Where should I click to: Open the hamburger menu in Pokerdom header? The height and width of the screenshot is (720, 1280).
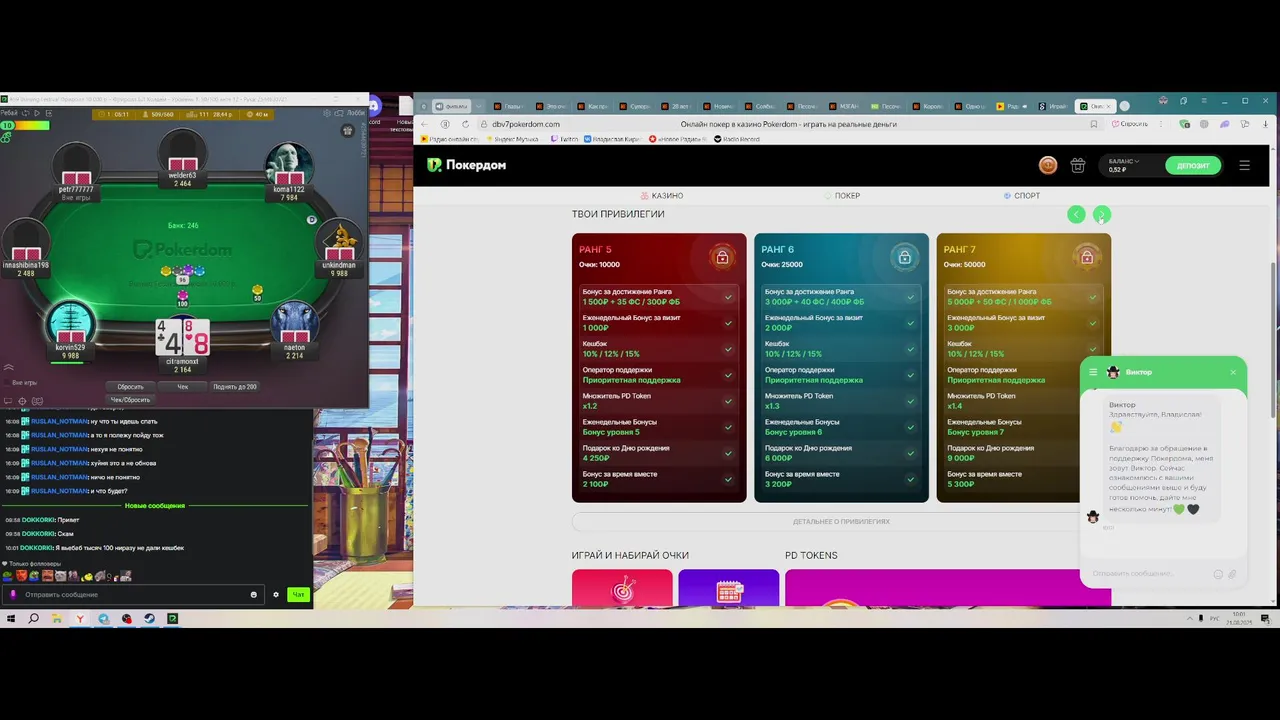(x=1244, y=165)
